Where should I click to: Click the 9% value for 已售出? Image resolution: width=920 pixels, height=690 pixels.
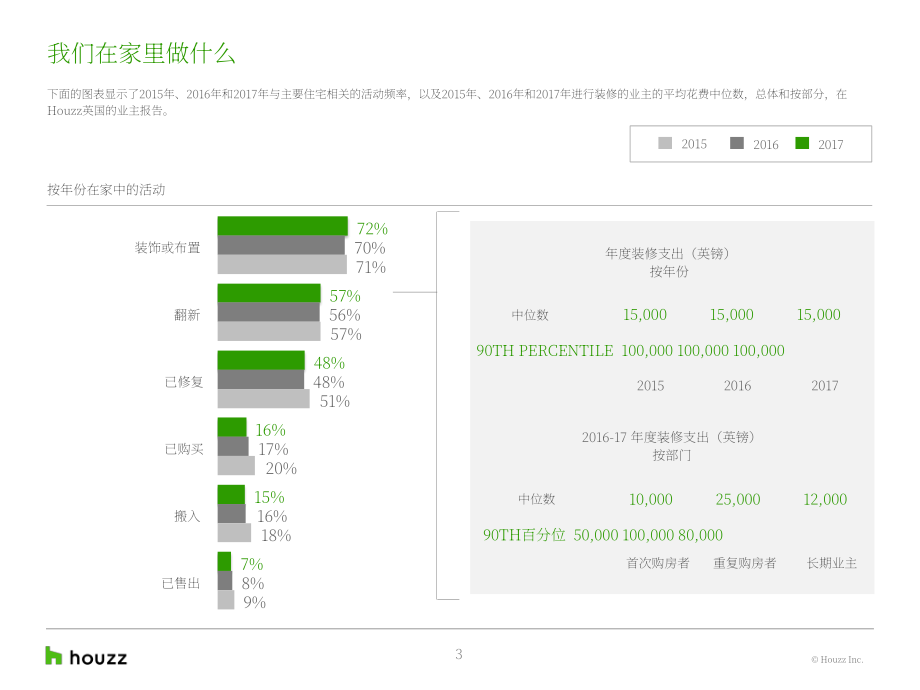pyautogui.click(x=255, y=602)
